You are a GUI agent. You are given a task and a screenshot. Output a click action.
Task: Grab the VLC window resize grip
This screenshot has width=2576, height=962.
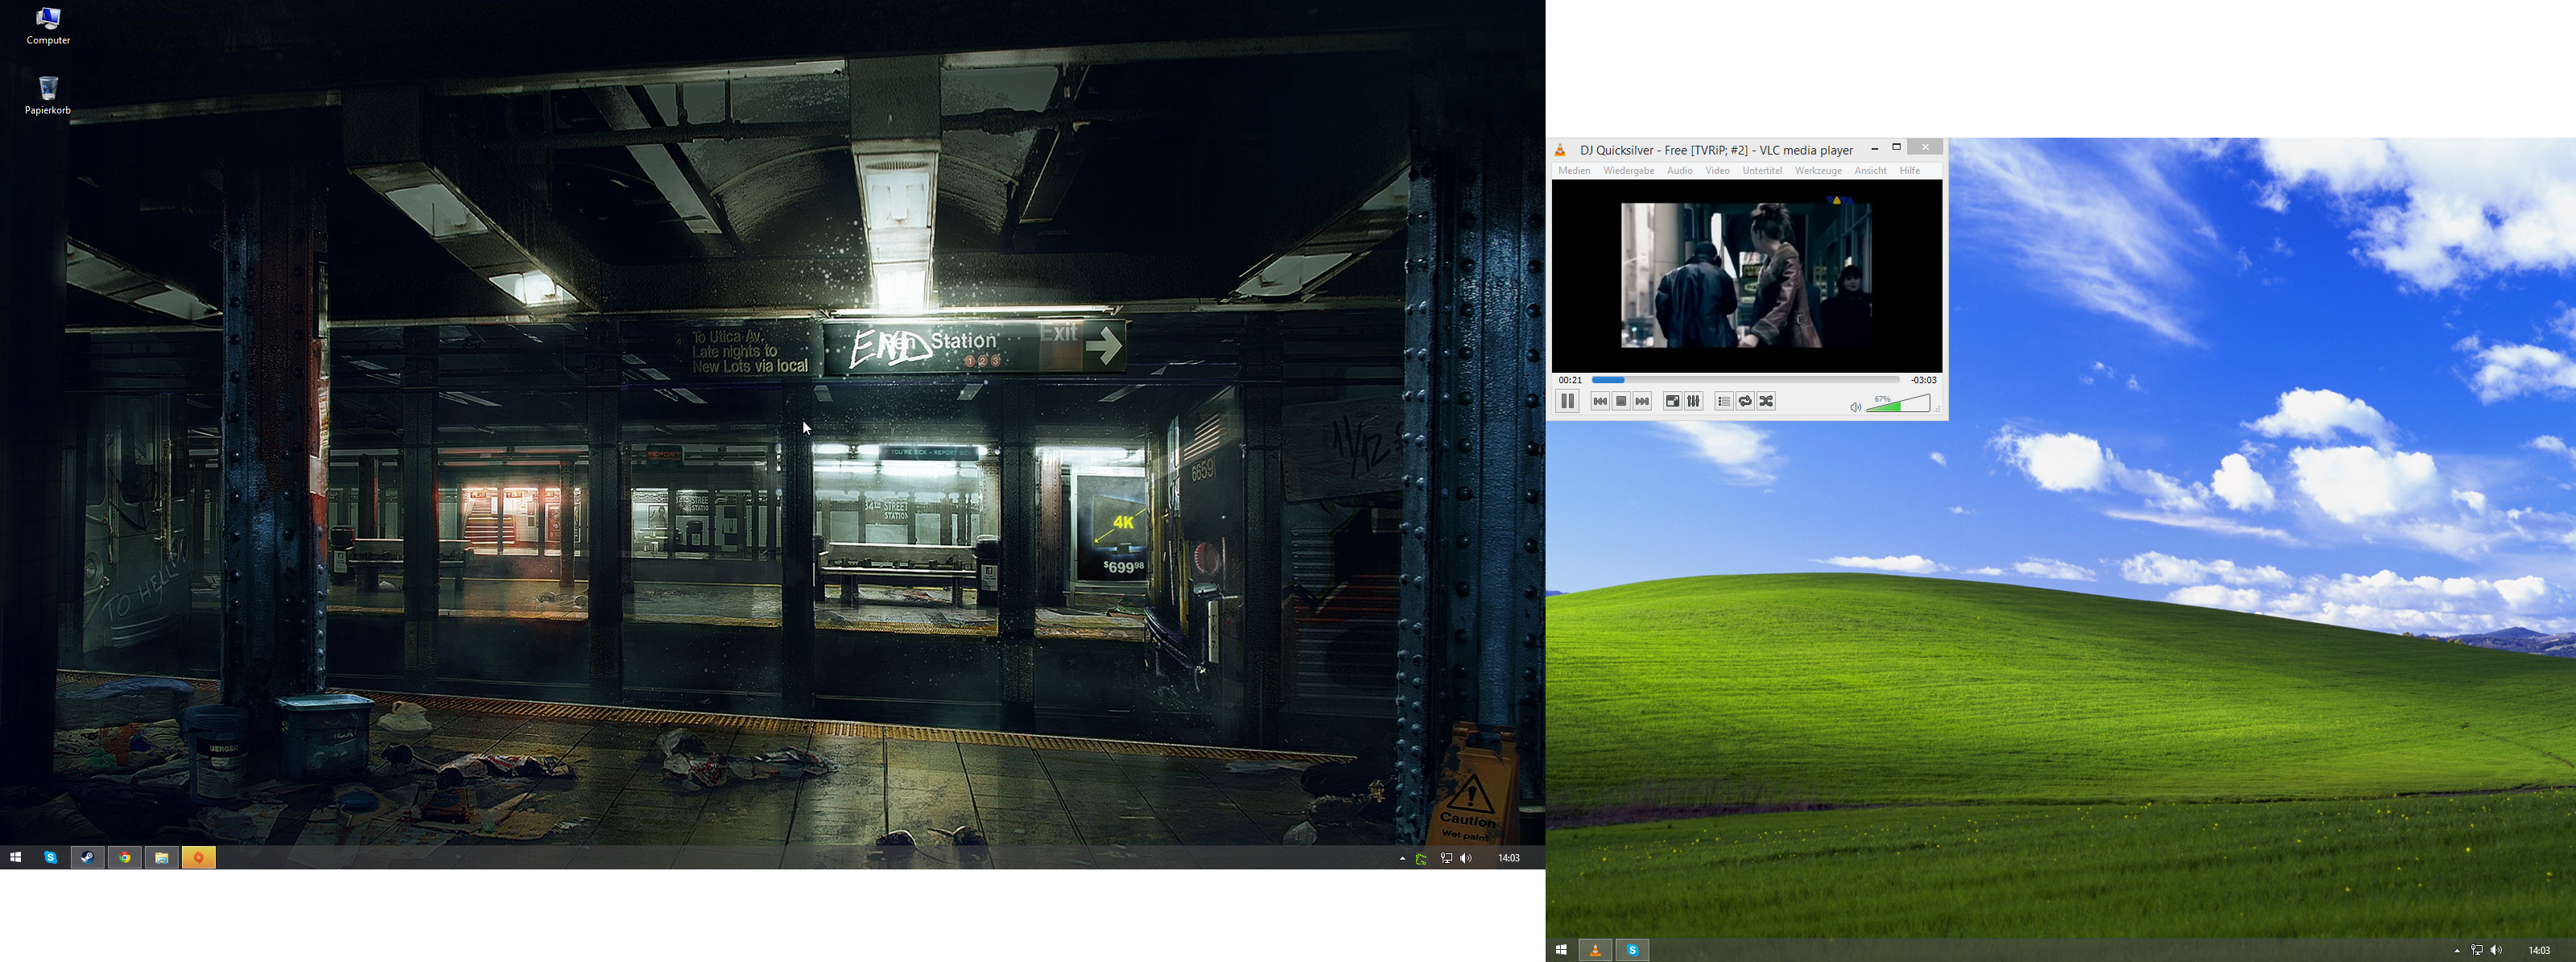click(x=1937, y=409)
